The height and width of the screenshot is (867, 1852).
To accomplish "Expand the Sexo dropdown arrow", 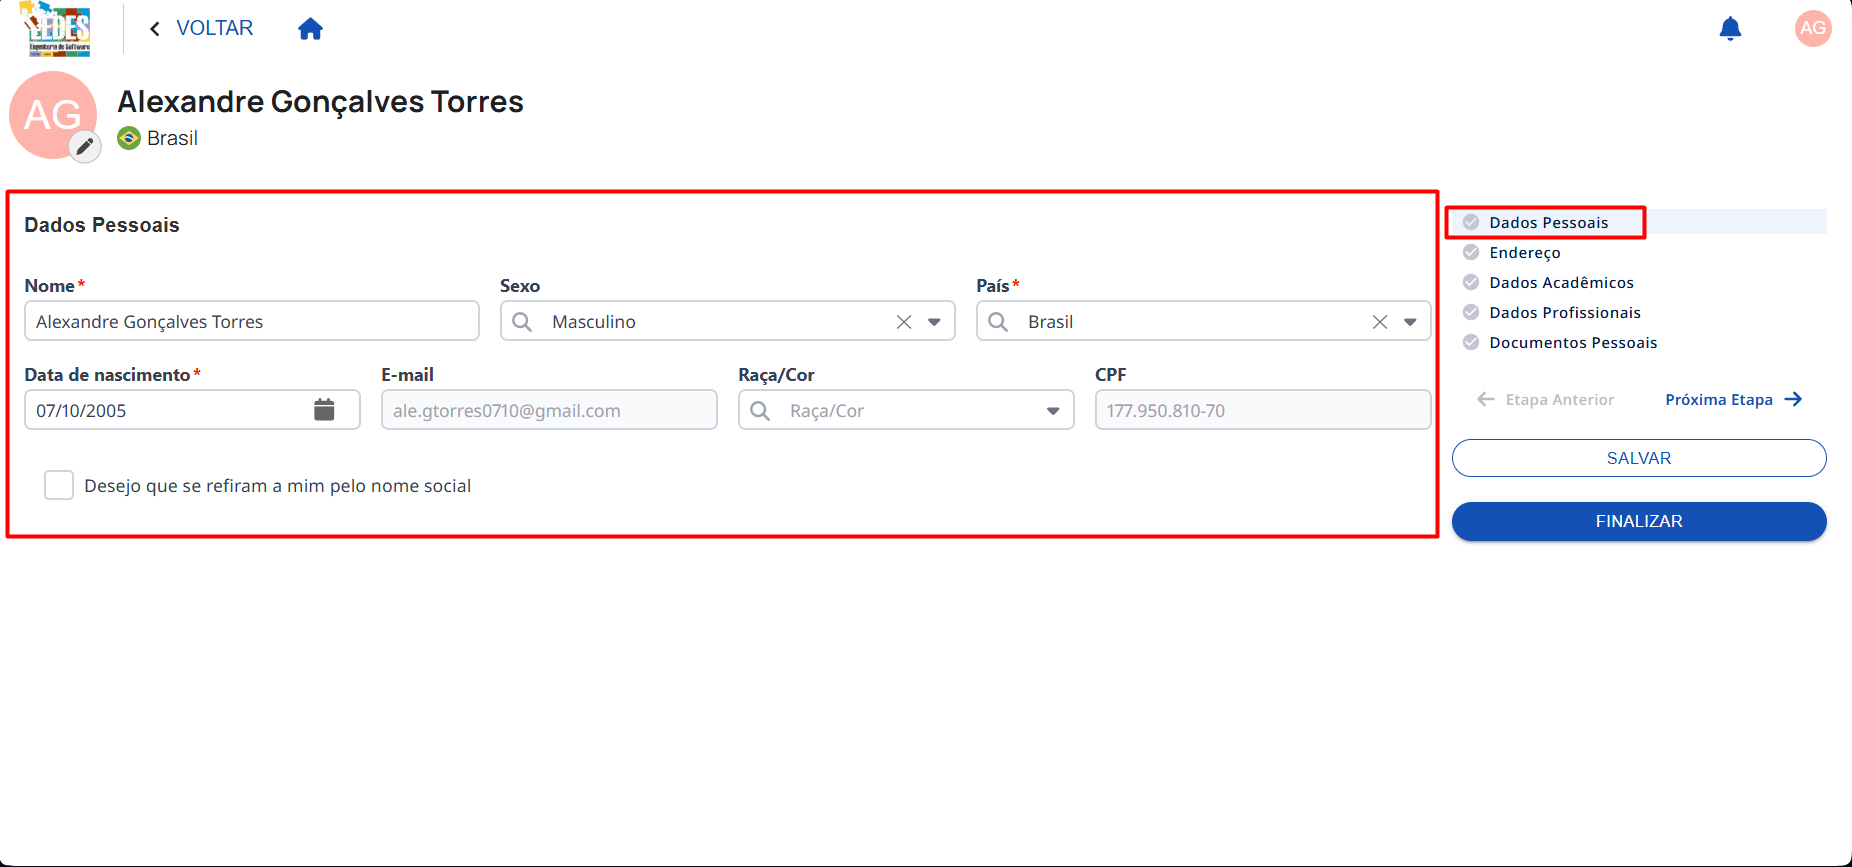I will [x=934, y=322].
